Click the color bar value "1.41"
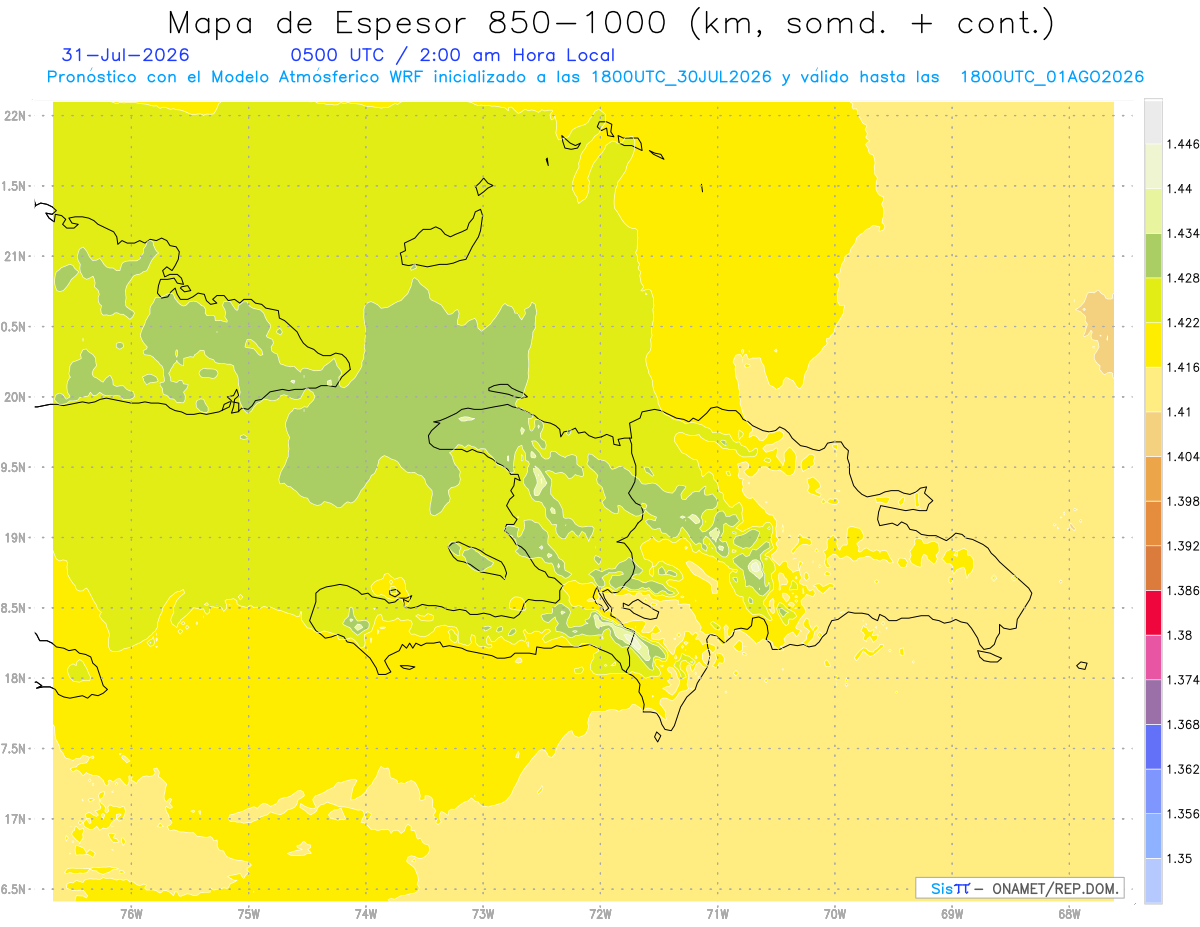Screen dimensions: 1200x927 pos(1180,412)
